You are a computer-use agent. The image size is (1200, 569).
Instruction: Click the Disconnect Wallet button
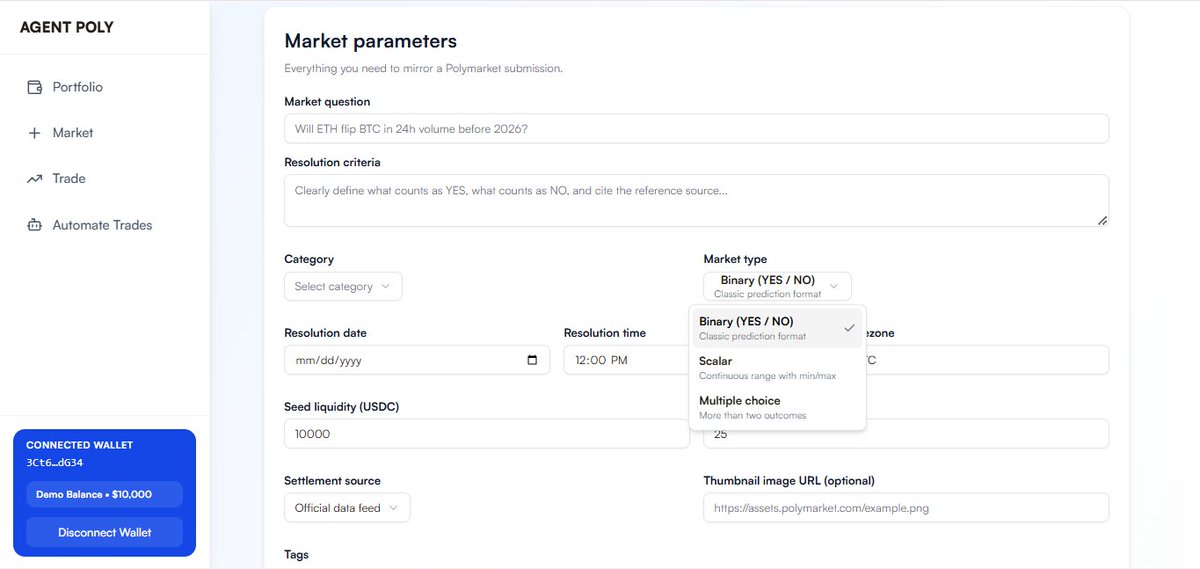coord(105,532)
